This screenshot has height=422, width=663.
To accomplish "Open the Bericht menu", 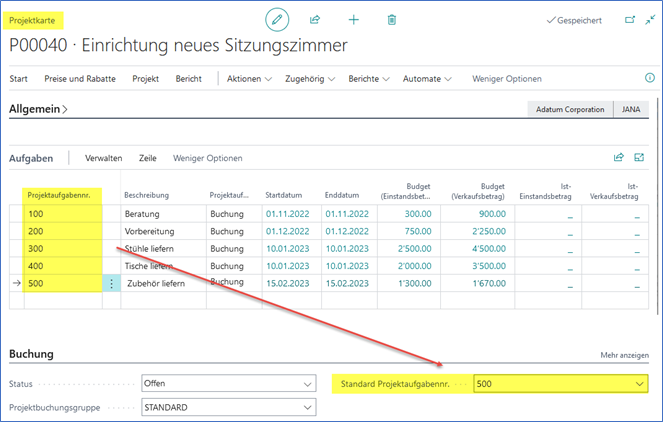I will tap(188, 79).
